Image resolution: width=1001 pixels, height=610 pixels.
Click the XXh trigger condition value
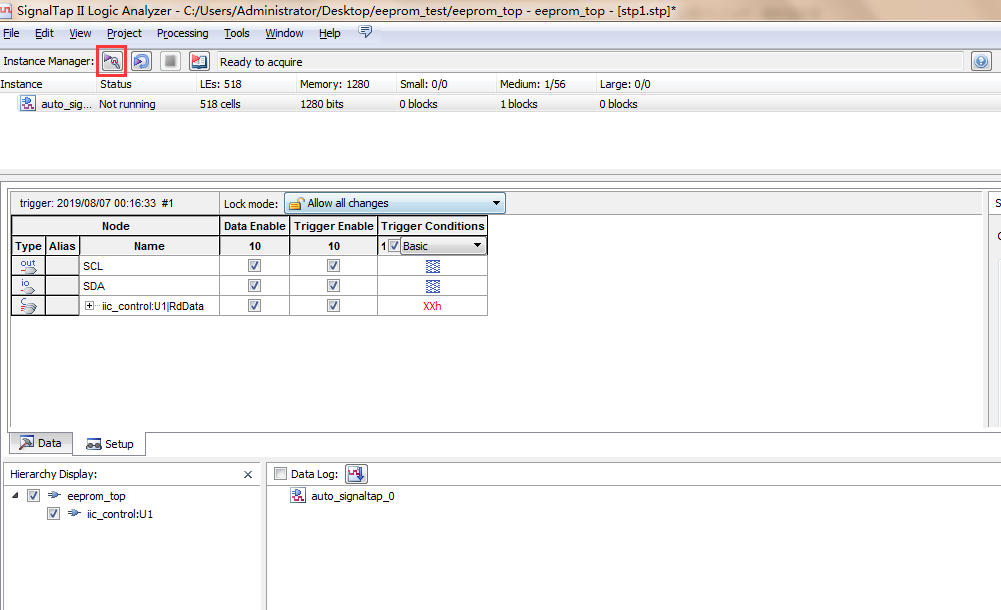coord(432,306)
